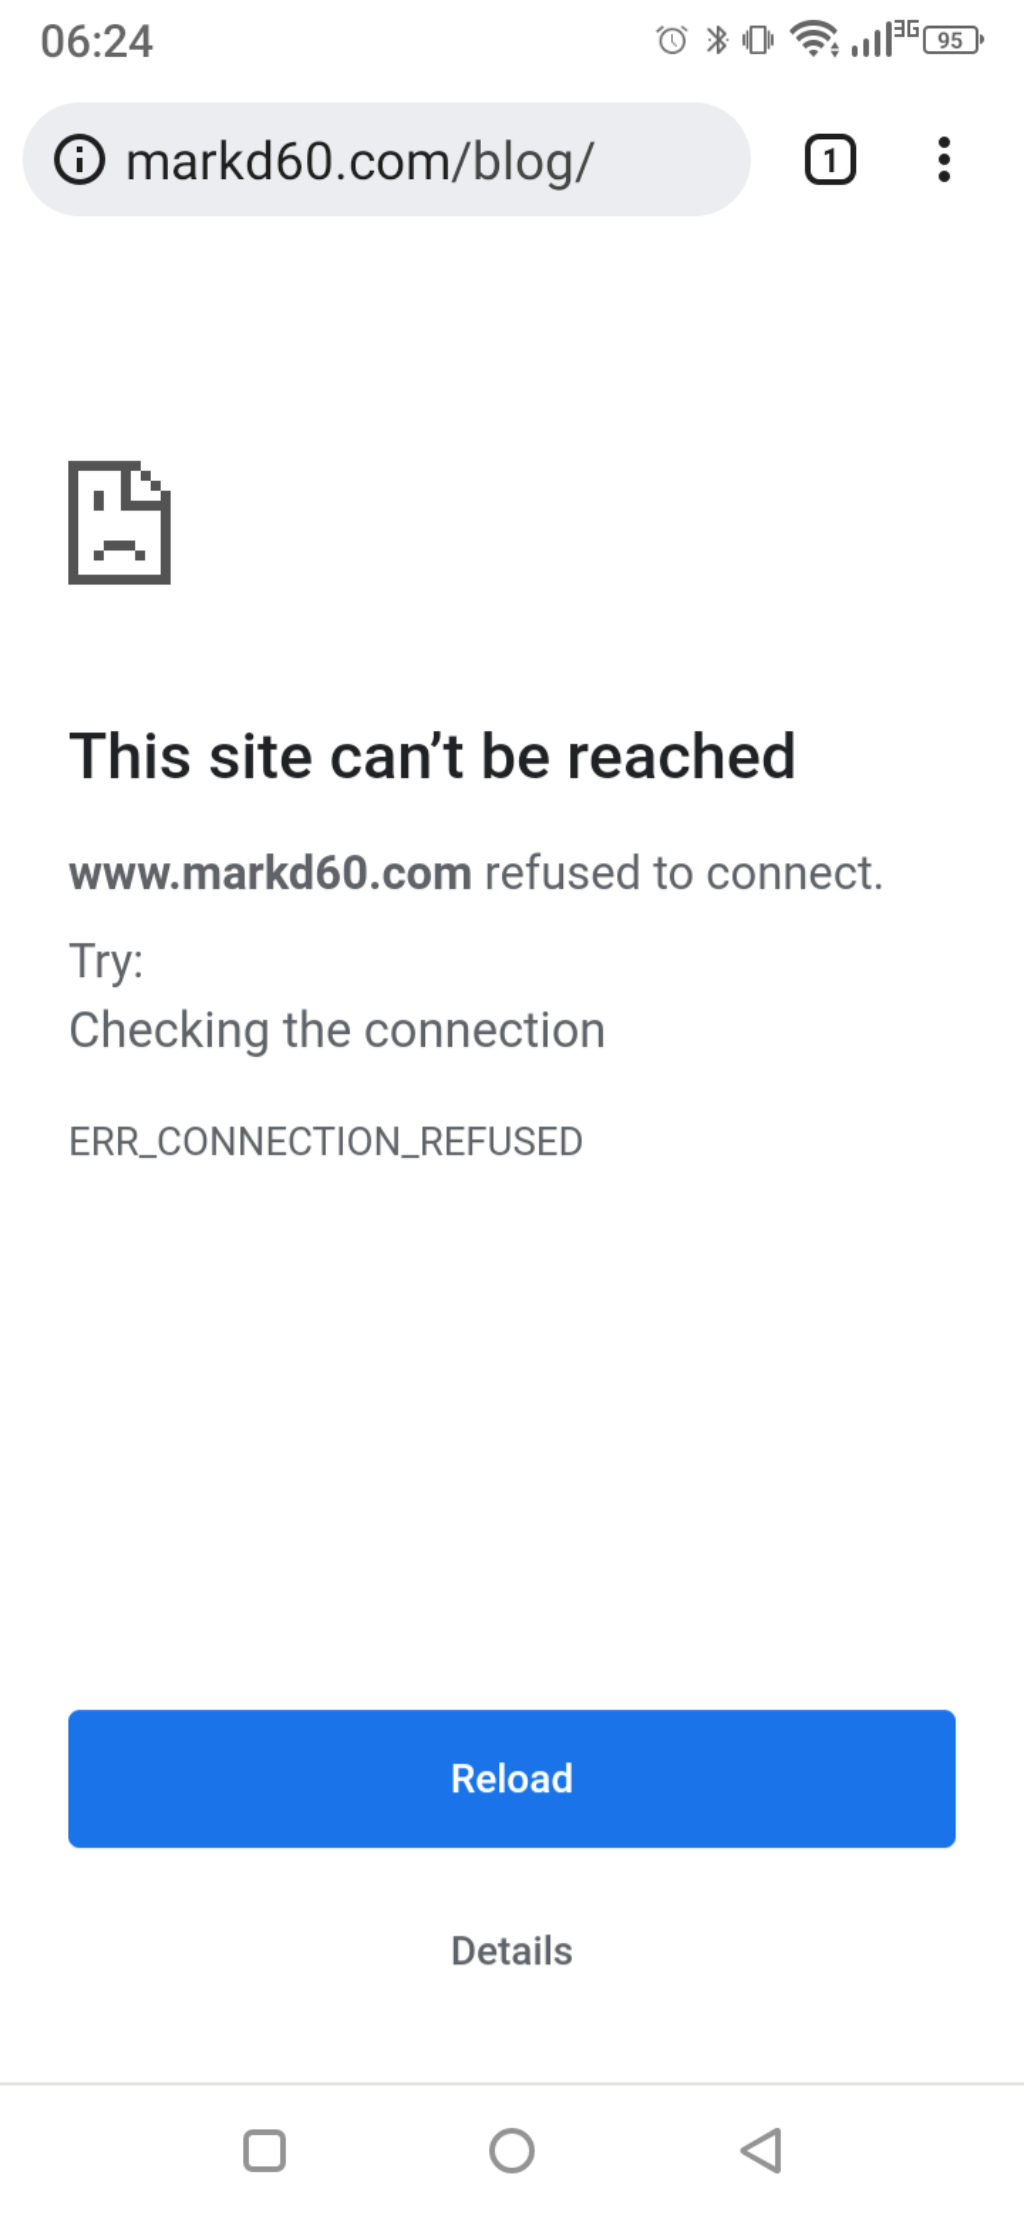Tap the Wi-Fi signal status icon

point(815,40)
